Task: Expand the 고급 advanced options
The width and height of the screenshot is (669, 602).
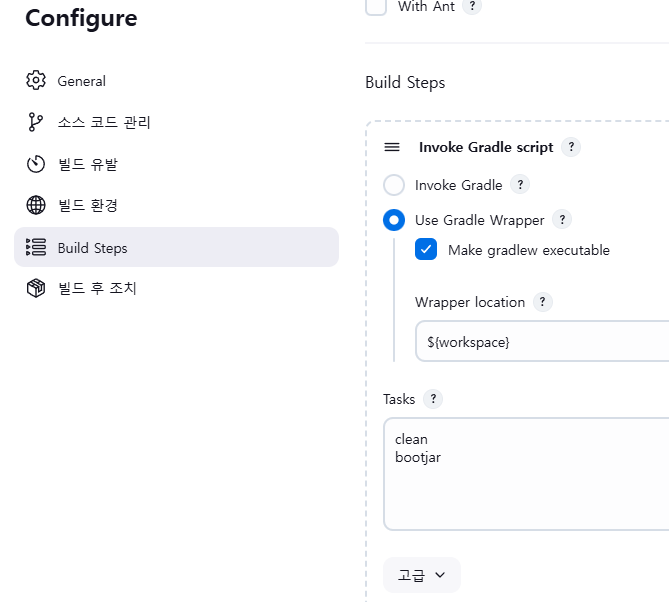Action: [422, 575]
